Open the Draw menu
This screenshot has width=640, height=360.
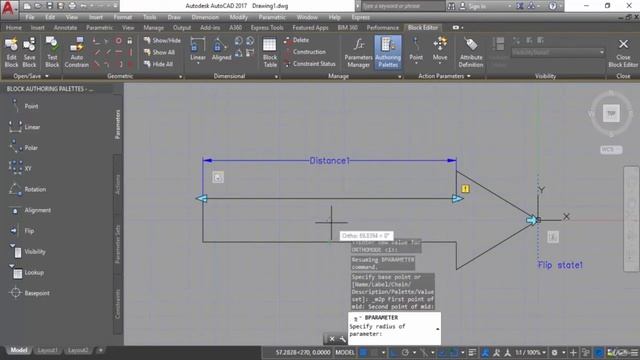coord(174,17)
